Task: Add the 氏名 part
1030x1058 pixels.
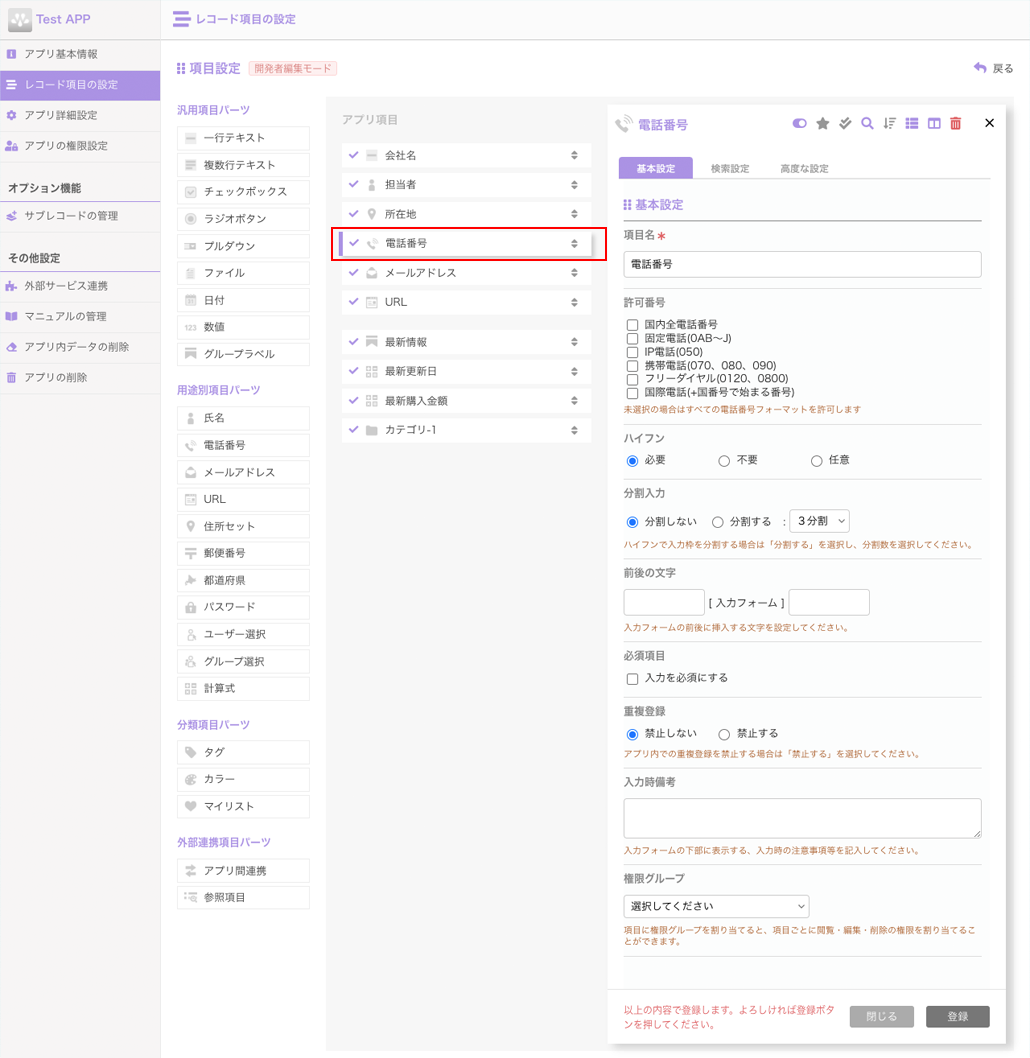Action: point(244,418)
